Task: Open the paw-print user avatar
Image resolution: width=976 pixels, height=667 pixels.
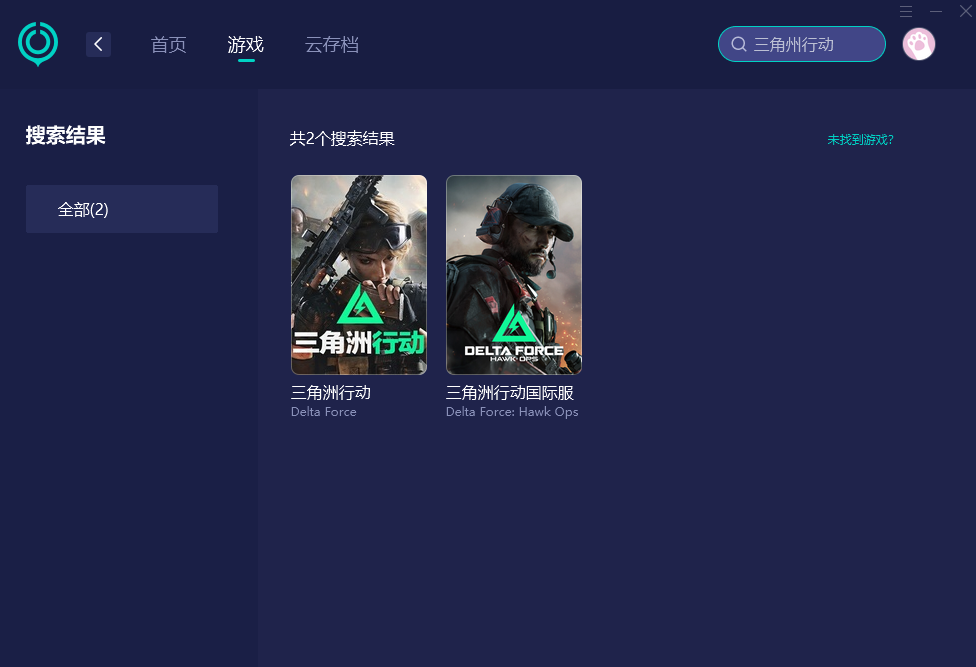Action: tap(919, 44)
